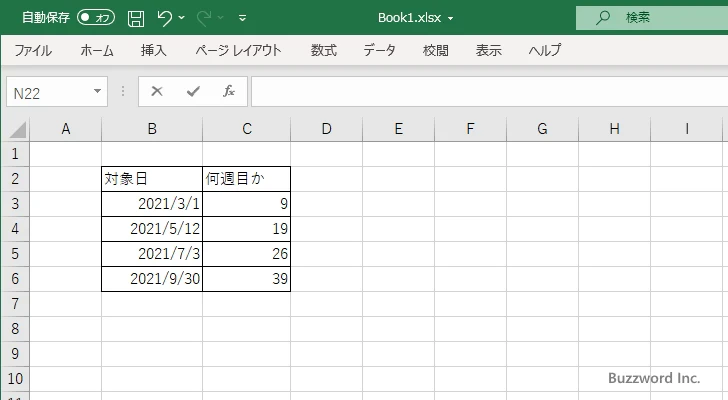Click into the 検索 search box
The image size is (728, 400).
[x=652, y=18]
